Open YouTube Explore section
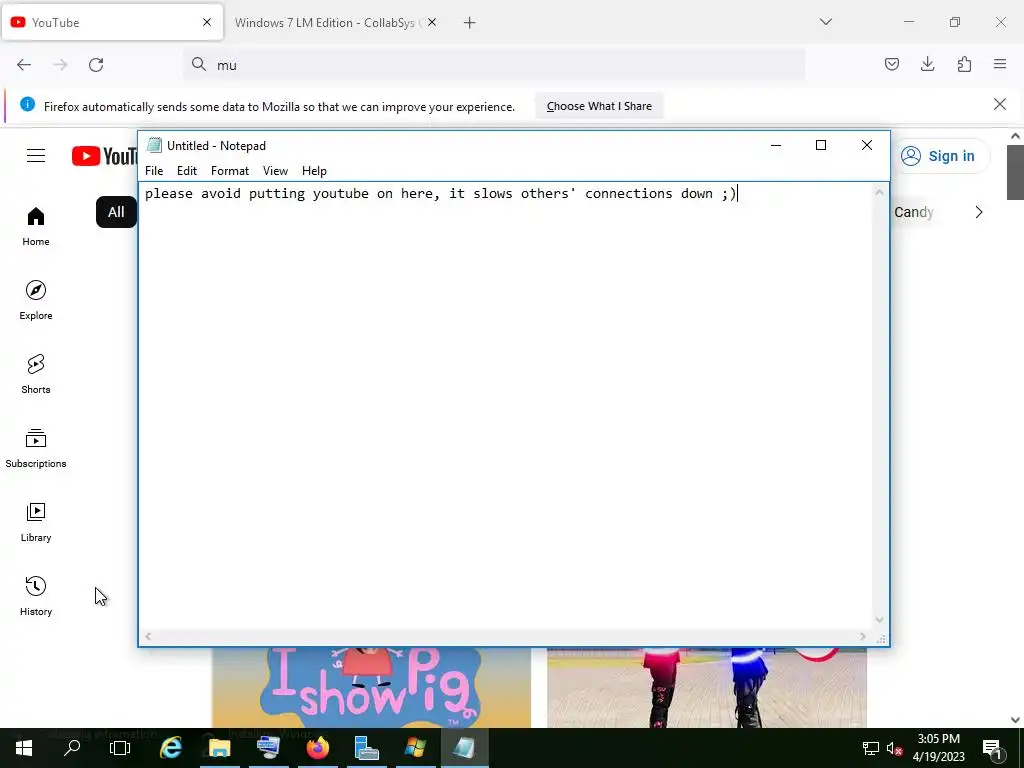Screen dimensions: 1024x768 point(36,300)
